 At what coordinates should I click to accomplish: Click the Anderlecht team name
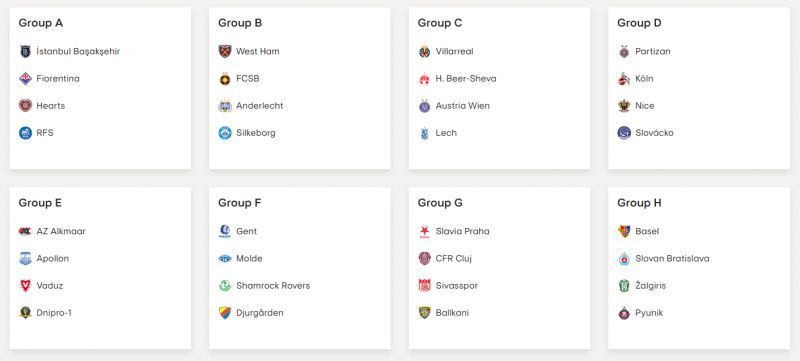point(260,106)
